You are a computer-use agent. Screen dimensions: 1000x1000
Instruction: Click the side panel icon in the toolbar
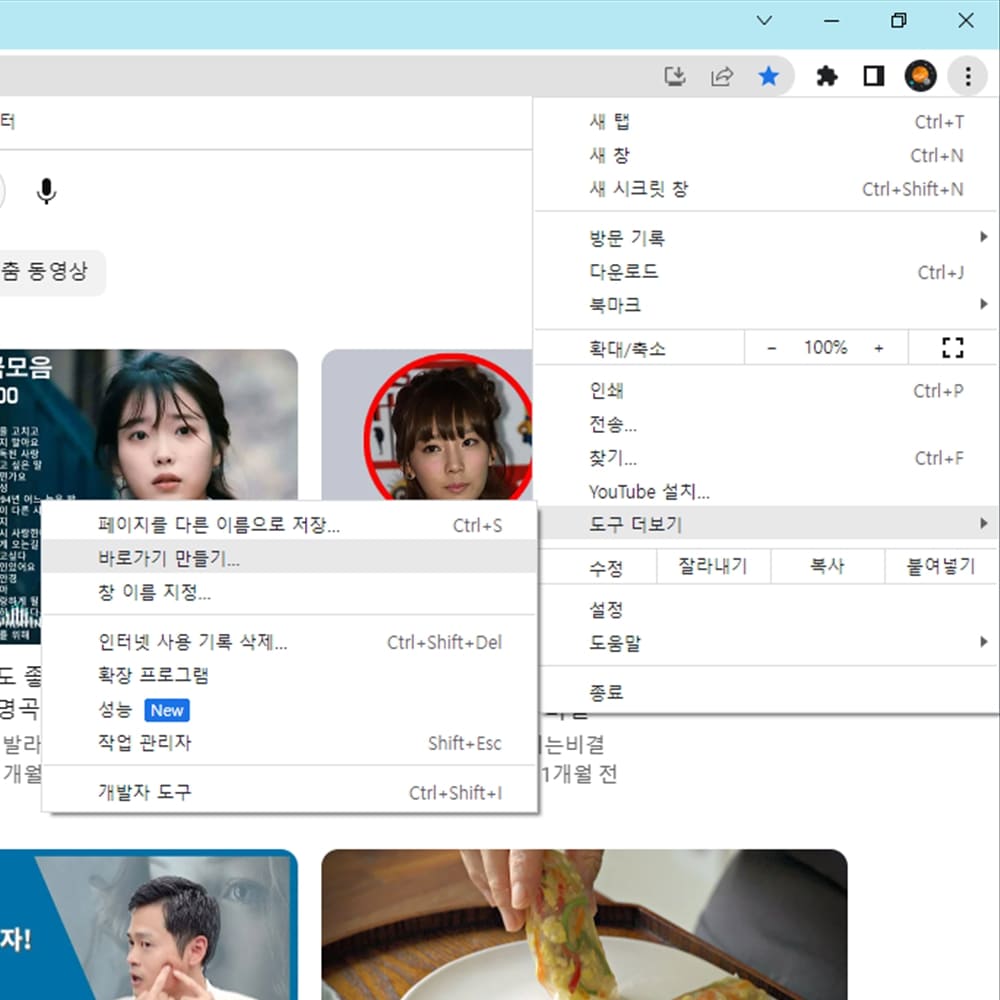(x=872, y=75)
